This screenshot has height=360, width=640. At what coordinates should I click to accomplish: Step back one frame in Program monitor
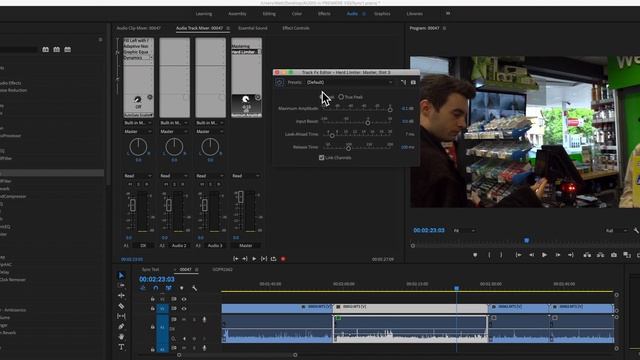pos(531,255)
